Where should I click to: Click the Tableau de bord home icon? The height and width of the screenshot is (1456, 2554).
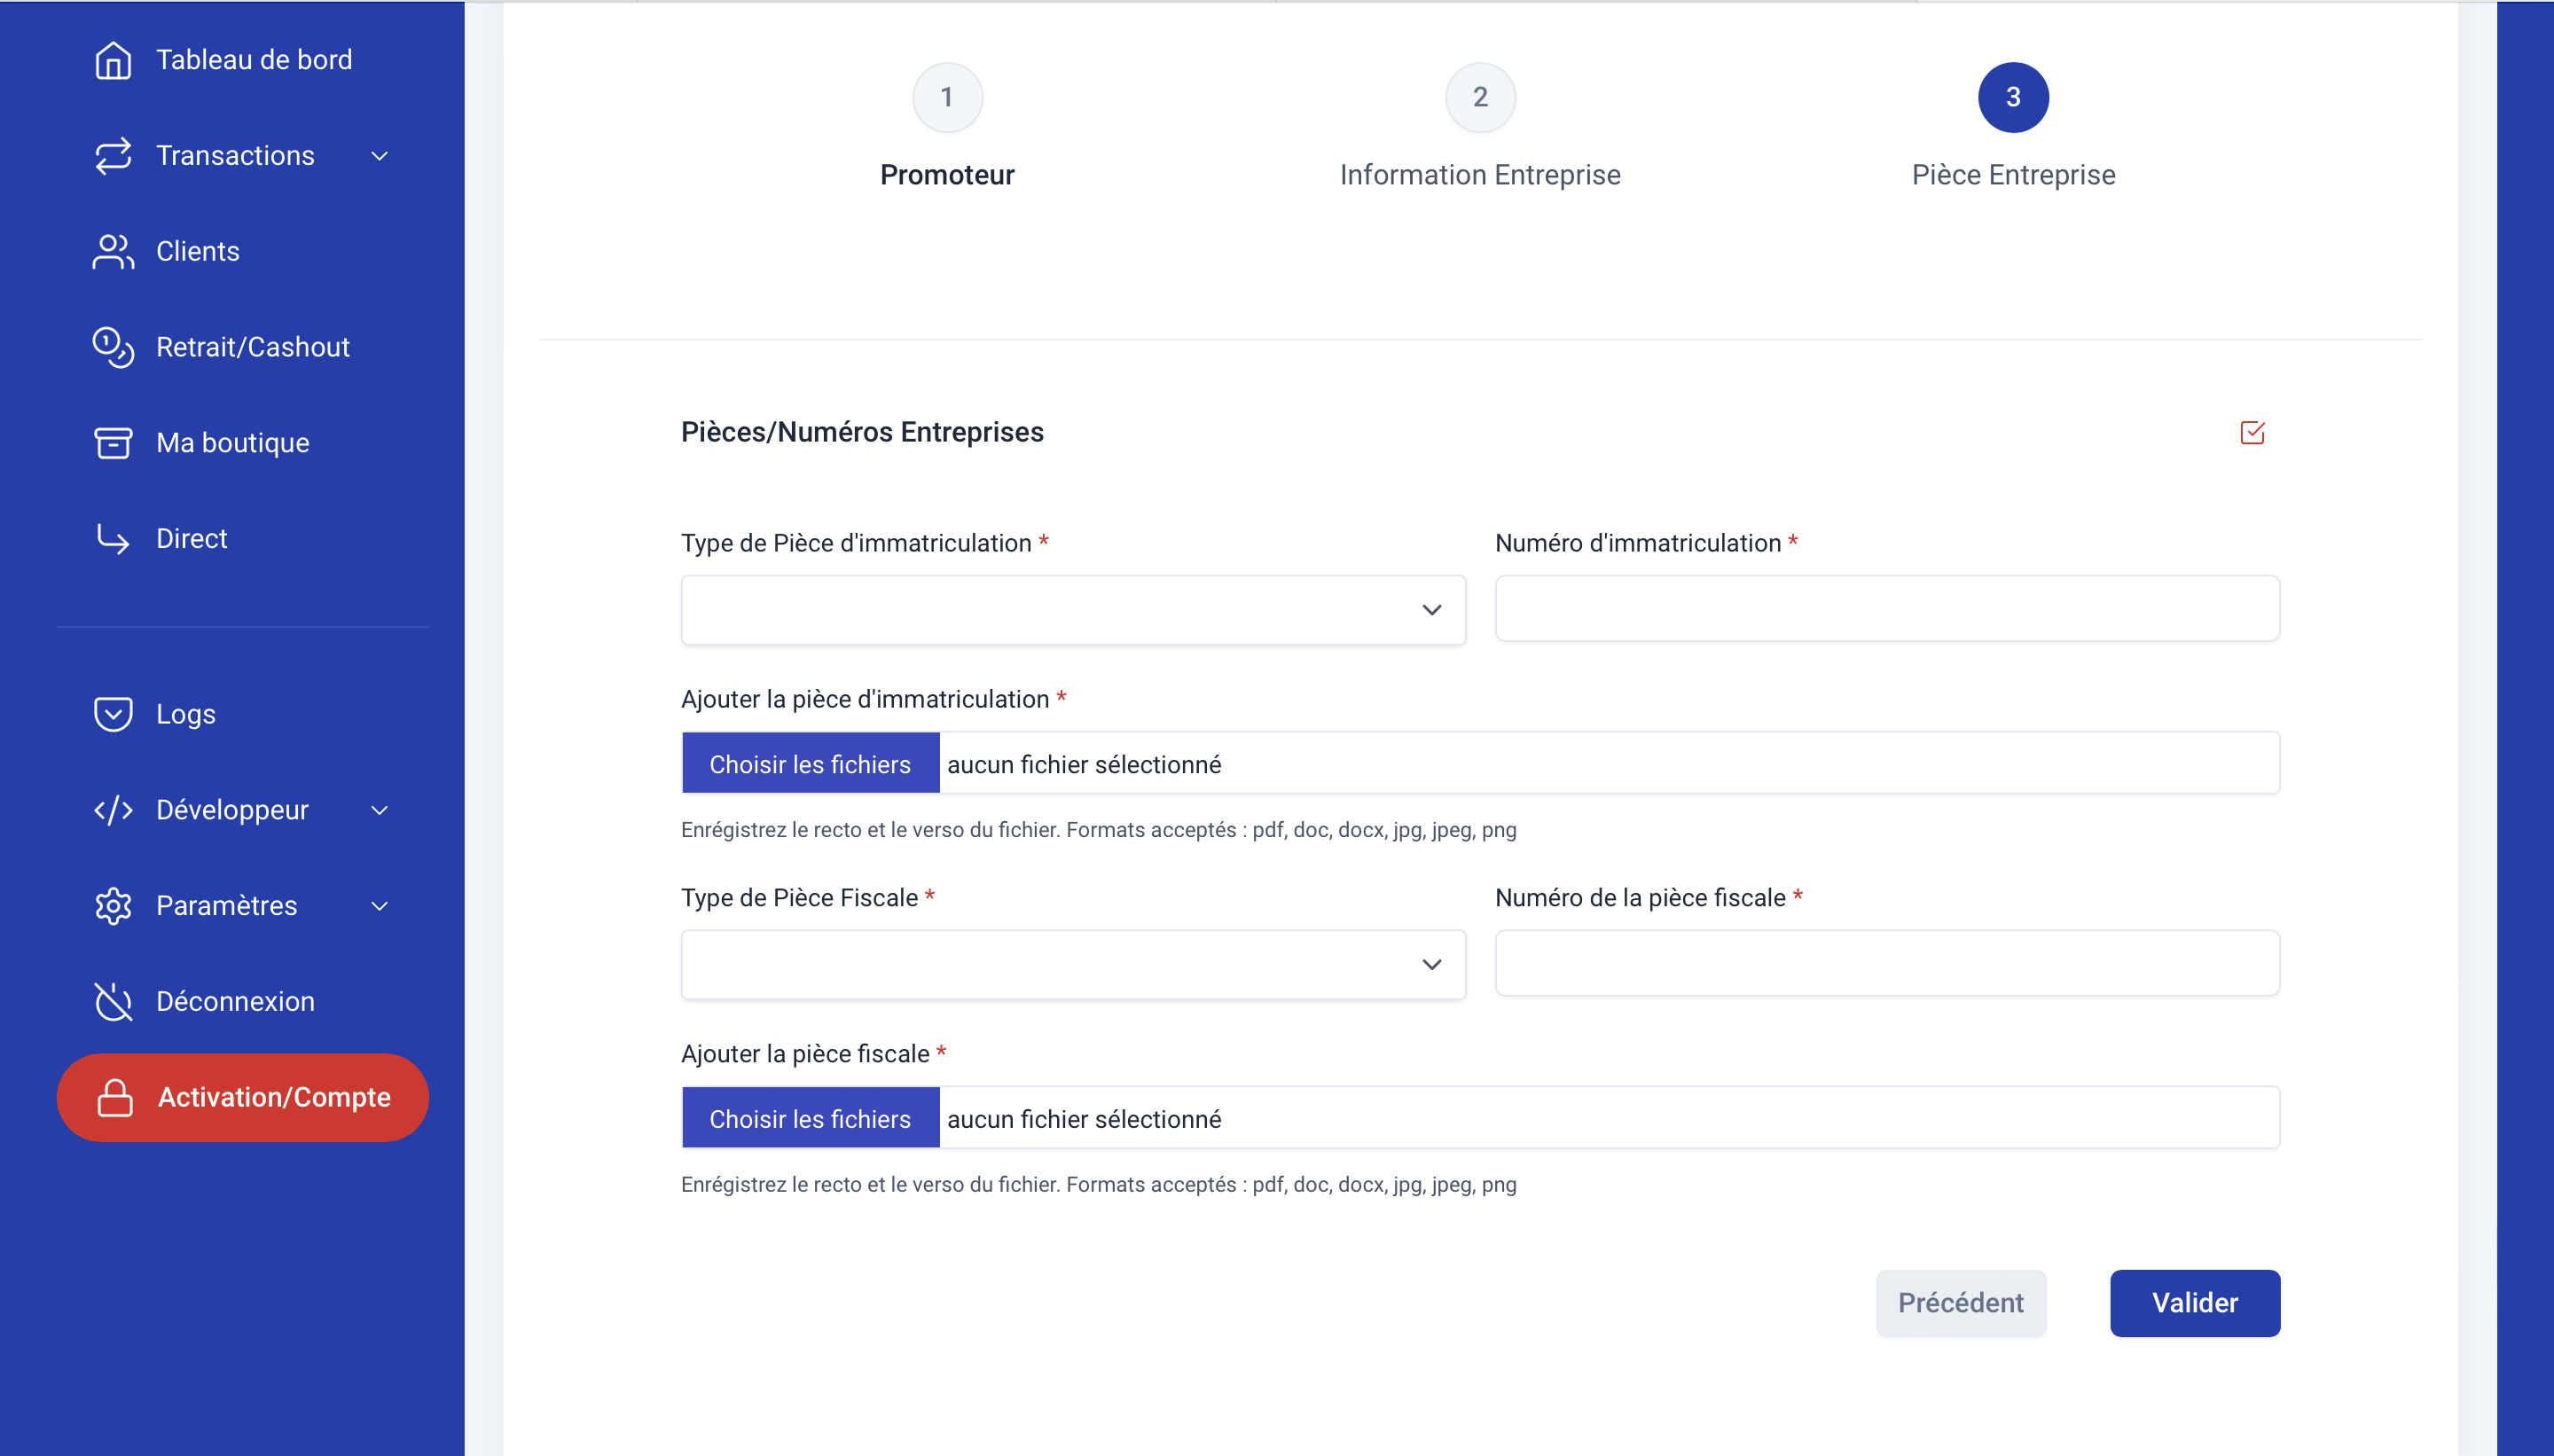[113, 60]
